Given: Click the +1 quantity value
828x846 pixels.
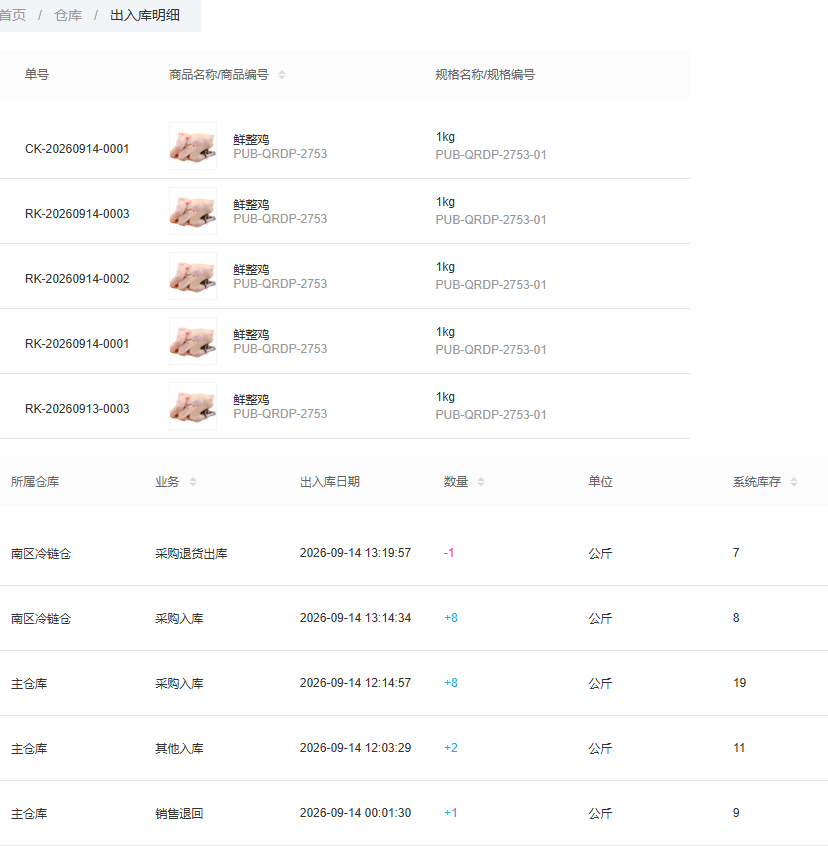Looking at the screenshot, I should [450, 813].
